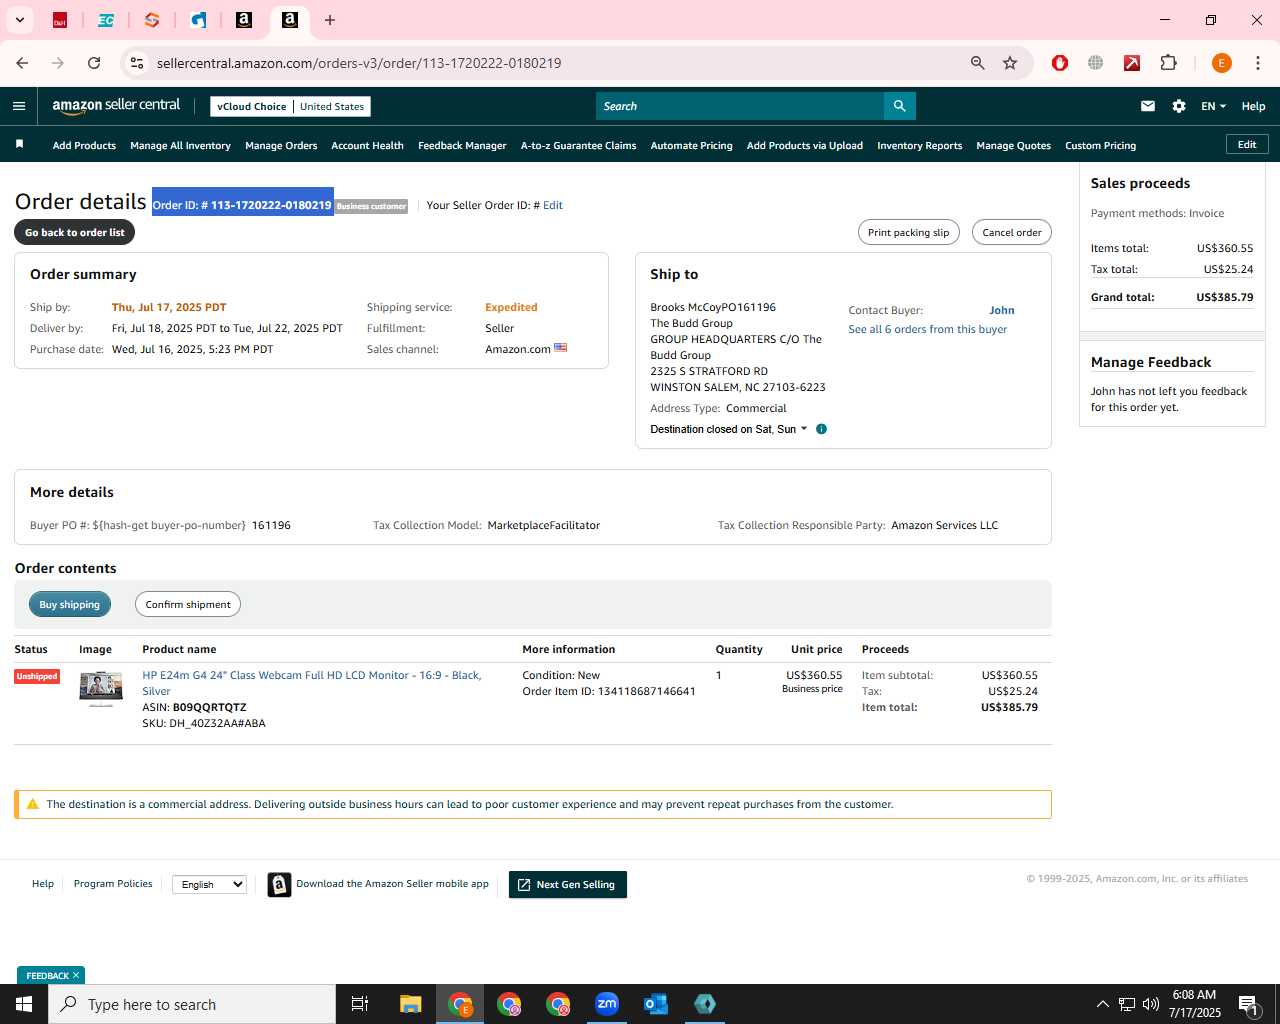Click the site information icon in address bar
The image size is (1280, 1024).
tap(137, 63)
